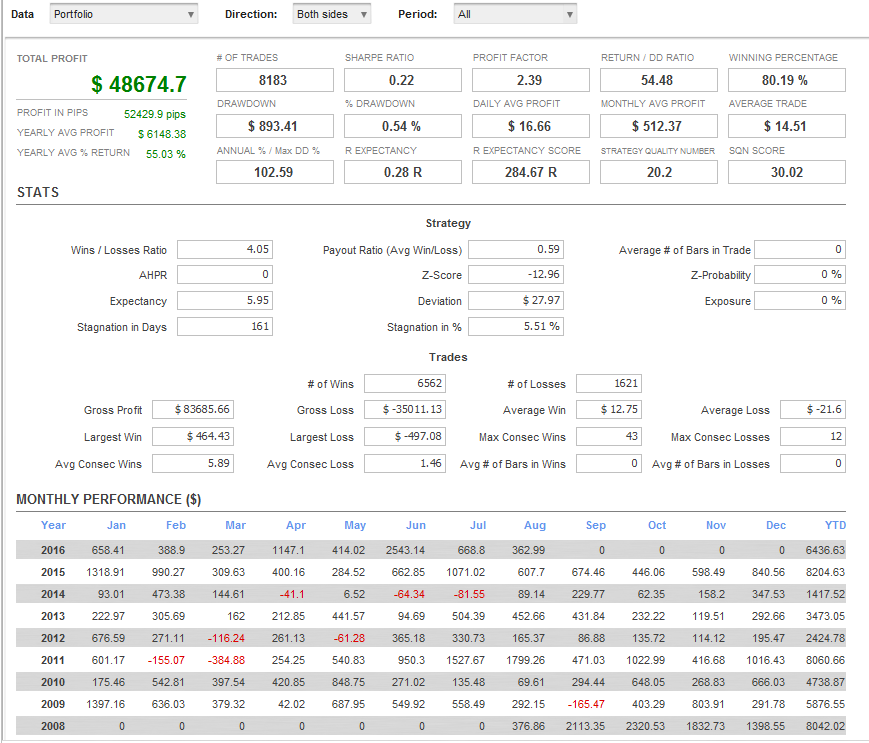Click 2014 April loss -41.1

pos(292,595)
